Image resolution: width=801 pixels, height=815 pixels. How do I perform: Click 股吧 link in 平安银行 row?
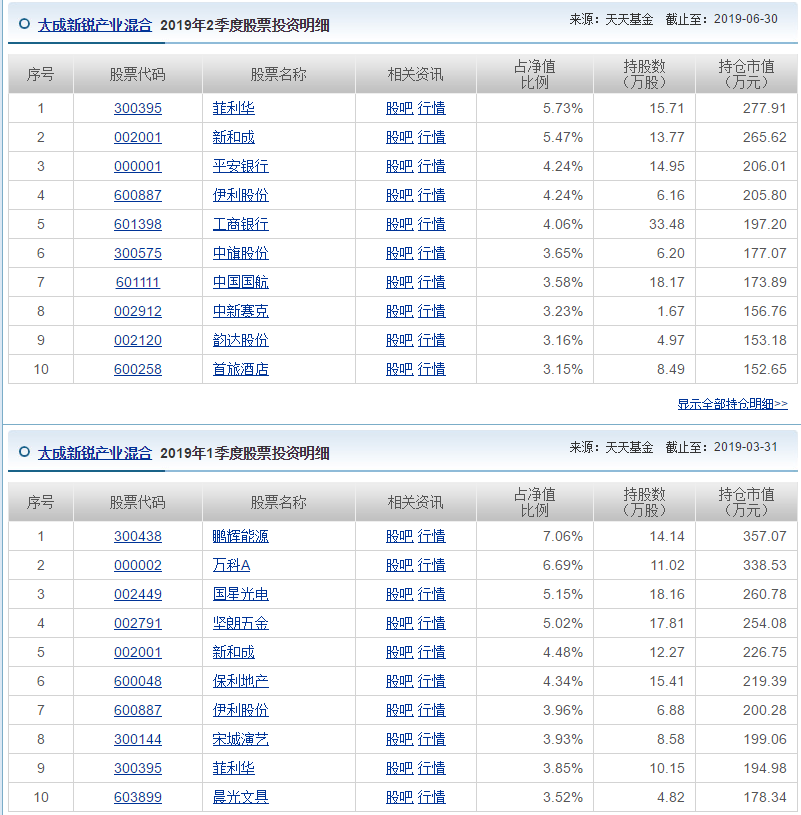[400, 166]
